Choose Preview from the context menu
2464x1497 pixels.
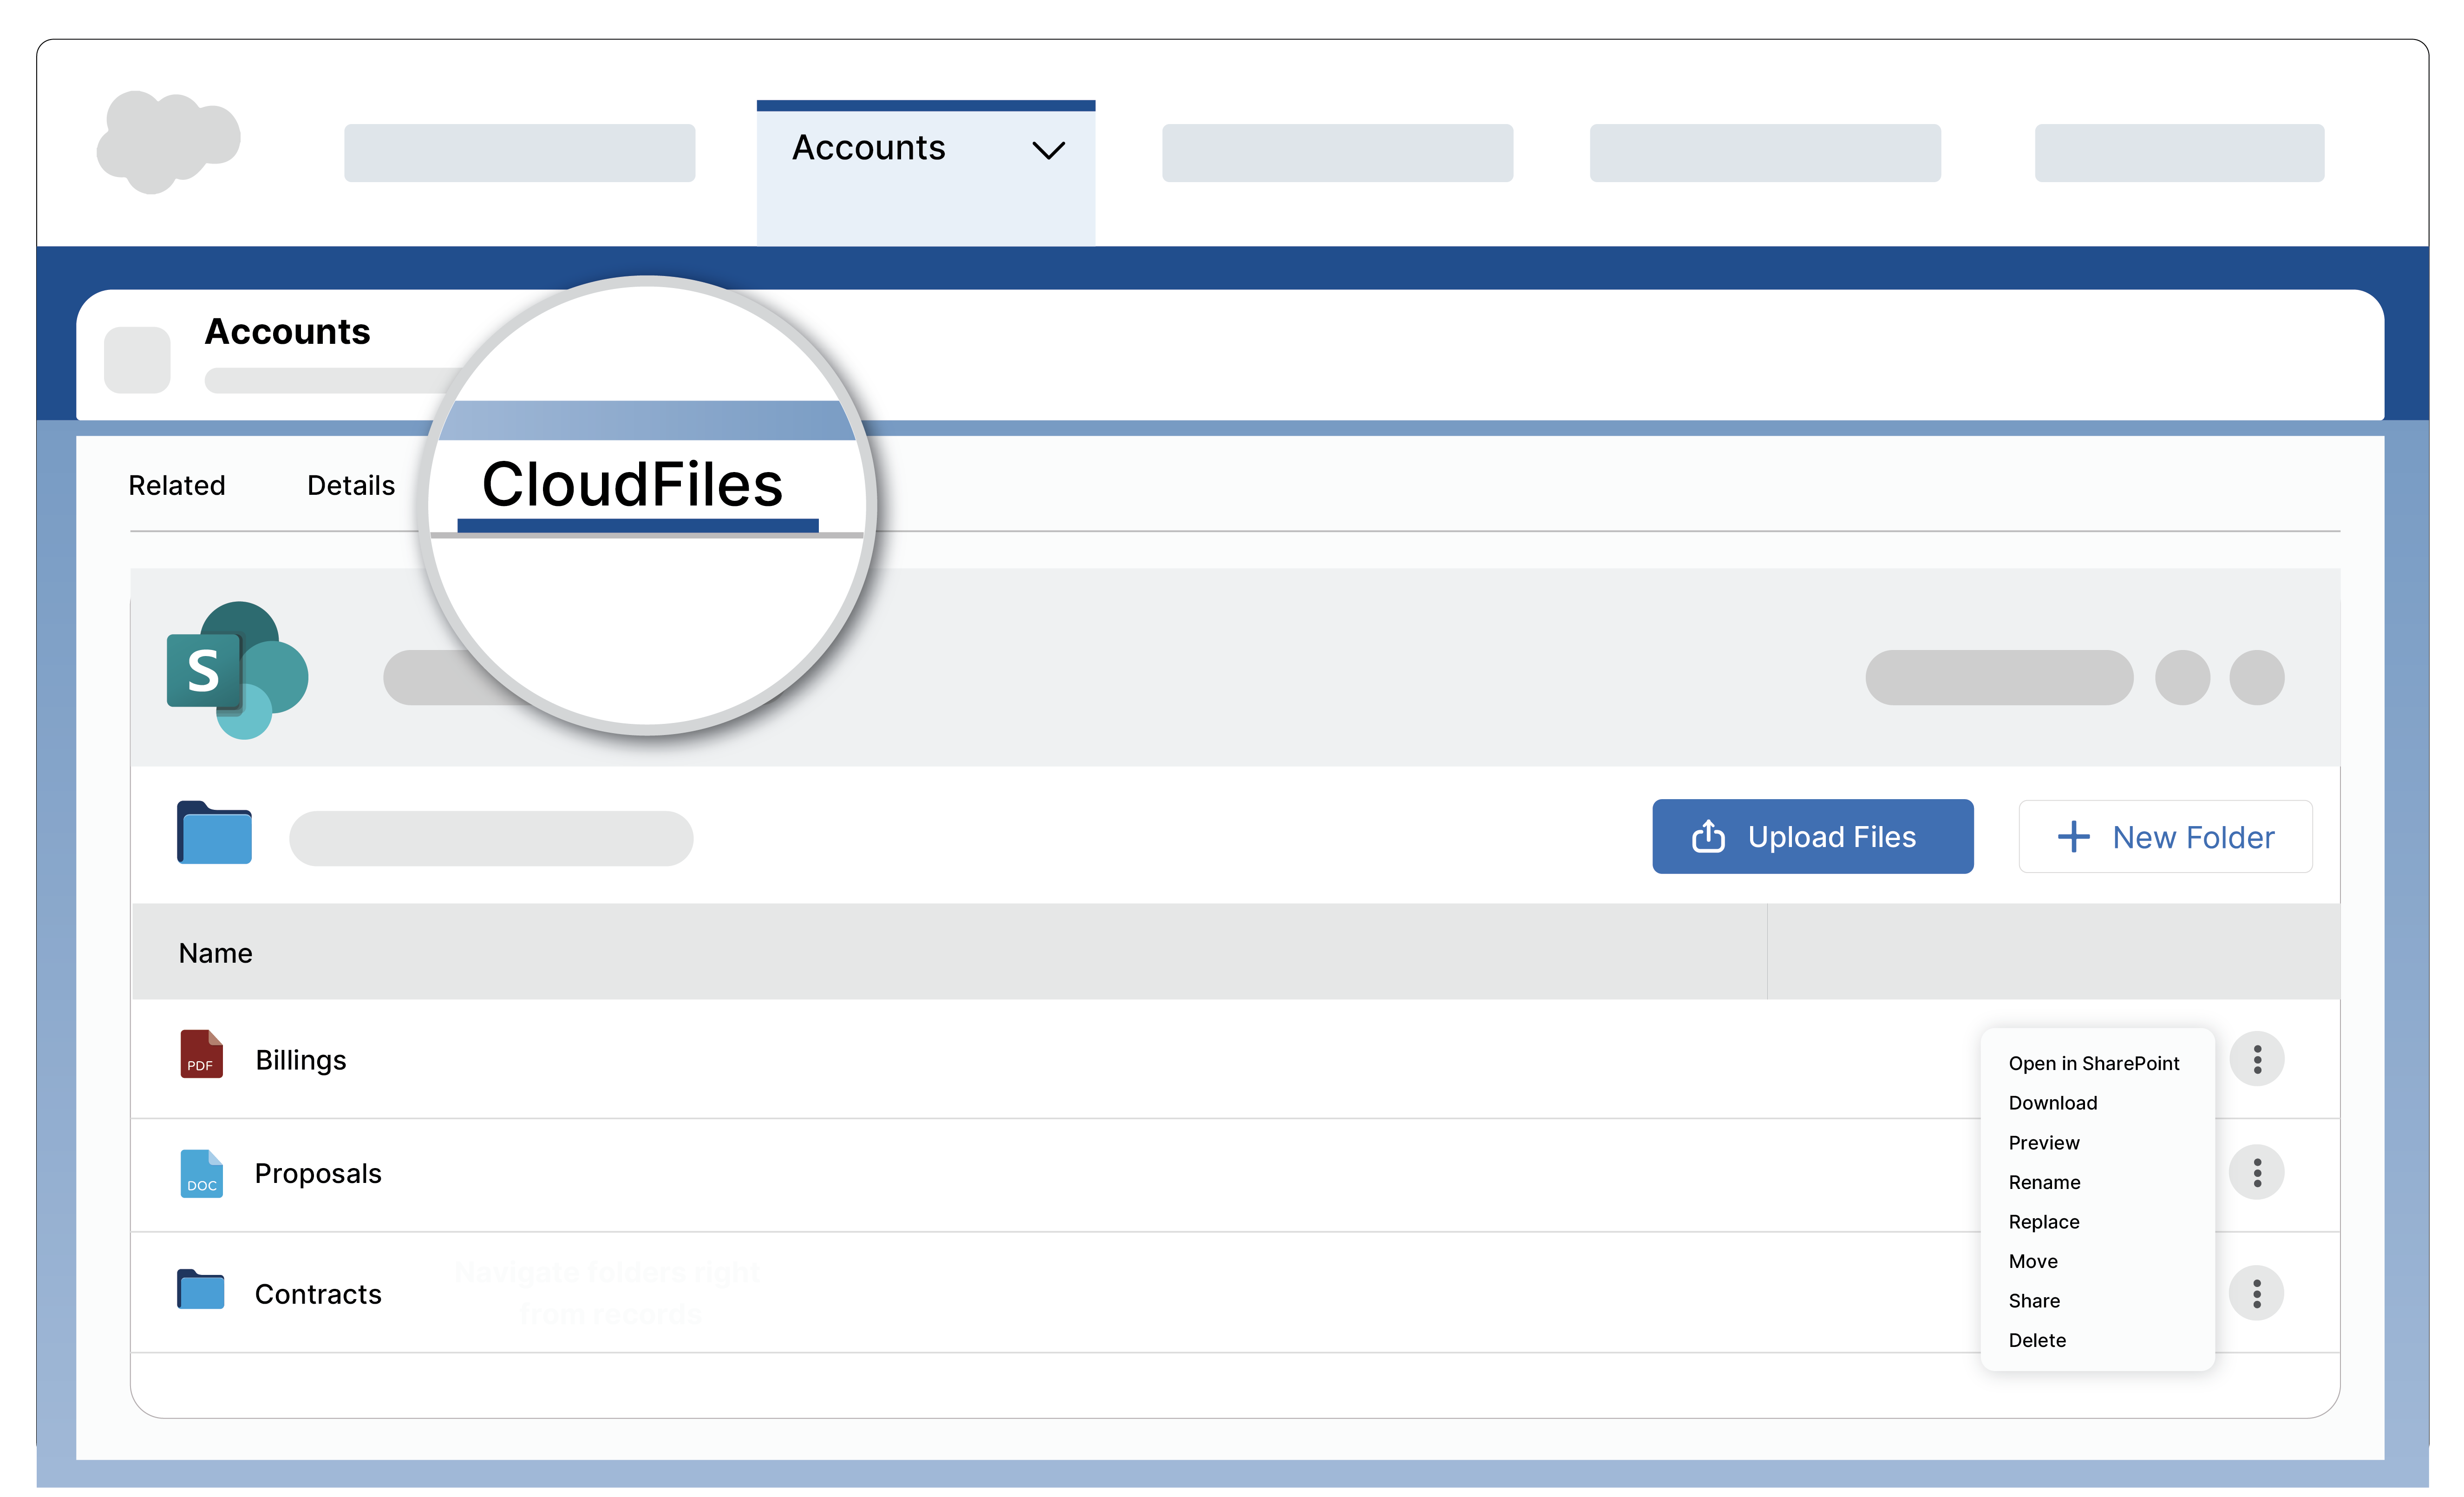click(2043, 1143)
